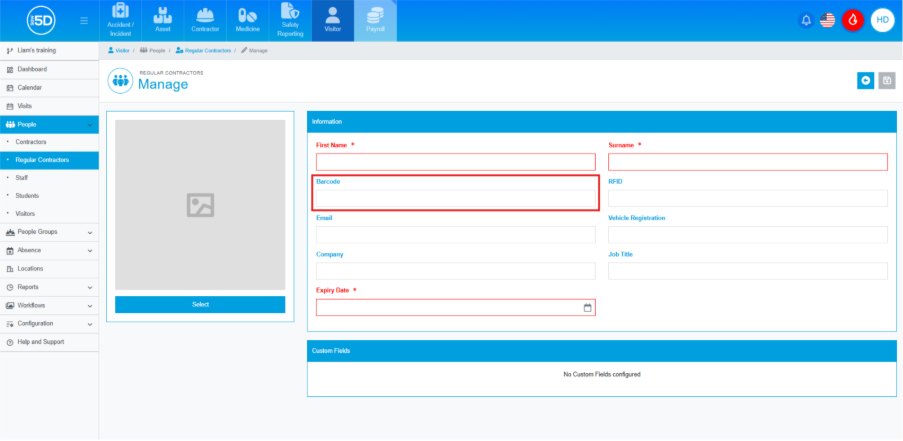
Task: Expand the Configuration sidebar section
Action: [x=49, y=323]
